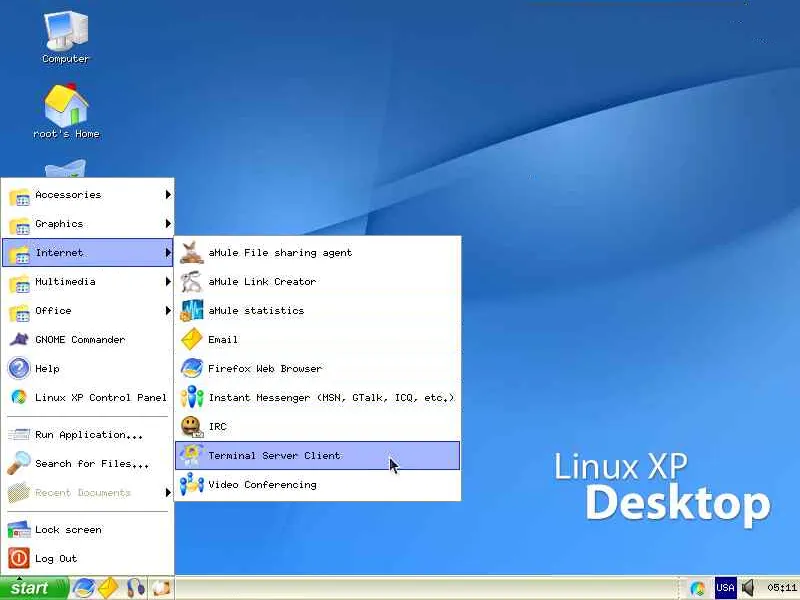800x600 pixels.
Task: Click the Email label in submenu
Action: tap(223, 340)
